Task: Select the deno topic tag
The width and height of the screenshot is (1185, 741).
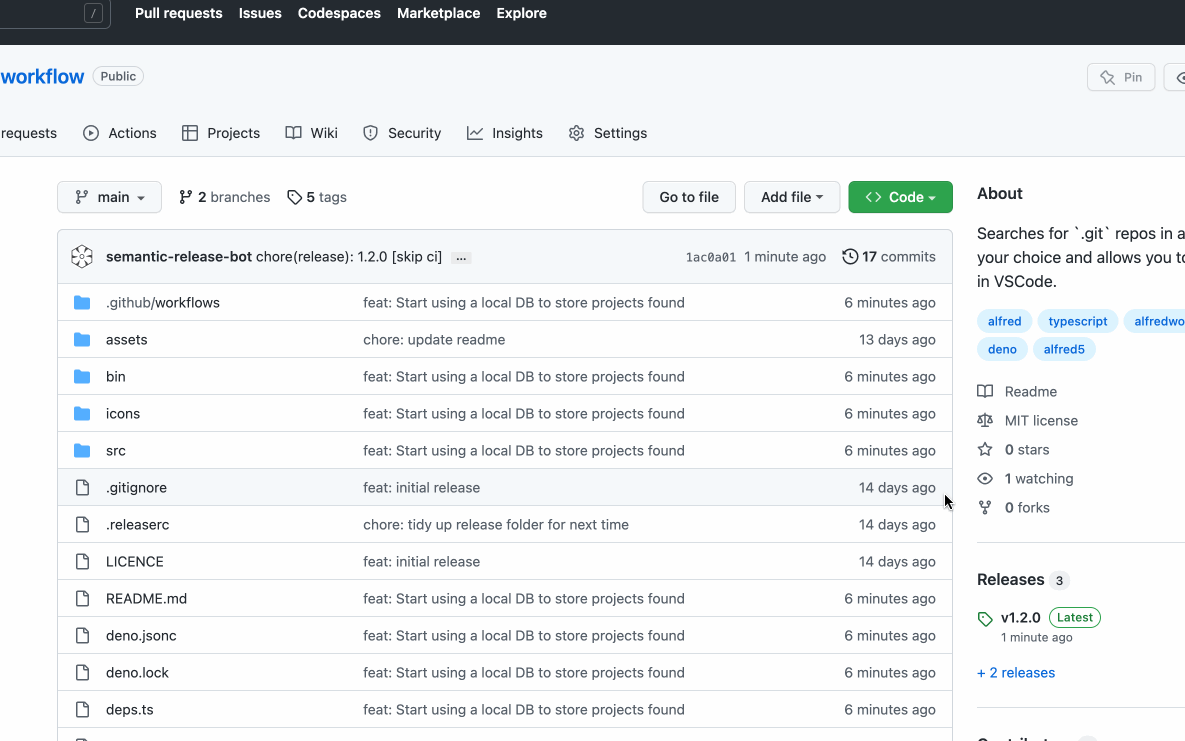Action: 1002,349
